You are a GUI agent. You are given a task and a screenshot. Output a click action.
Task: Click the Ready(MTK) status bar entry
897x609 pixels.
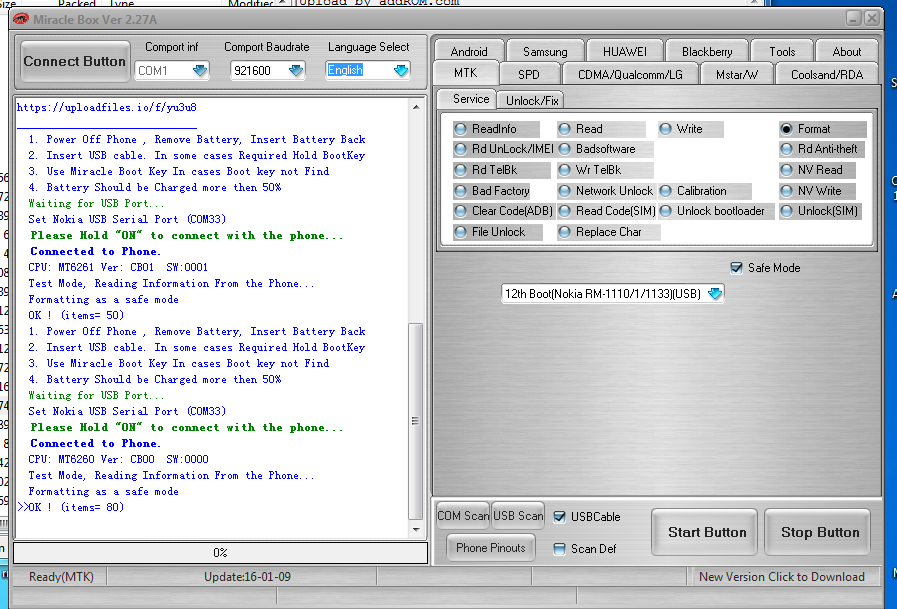(x=61, y=577)
